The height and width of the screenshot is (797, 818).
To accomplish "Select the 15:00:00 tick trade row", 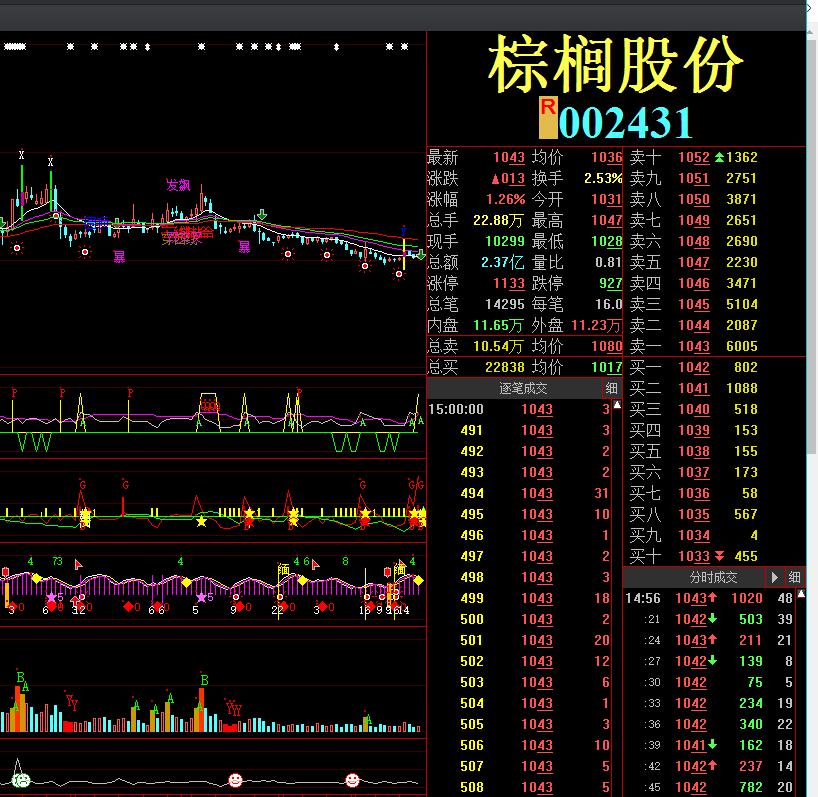I will (520, 409).
